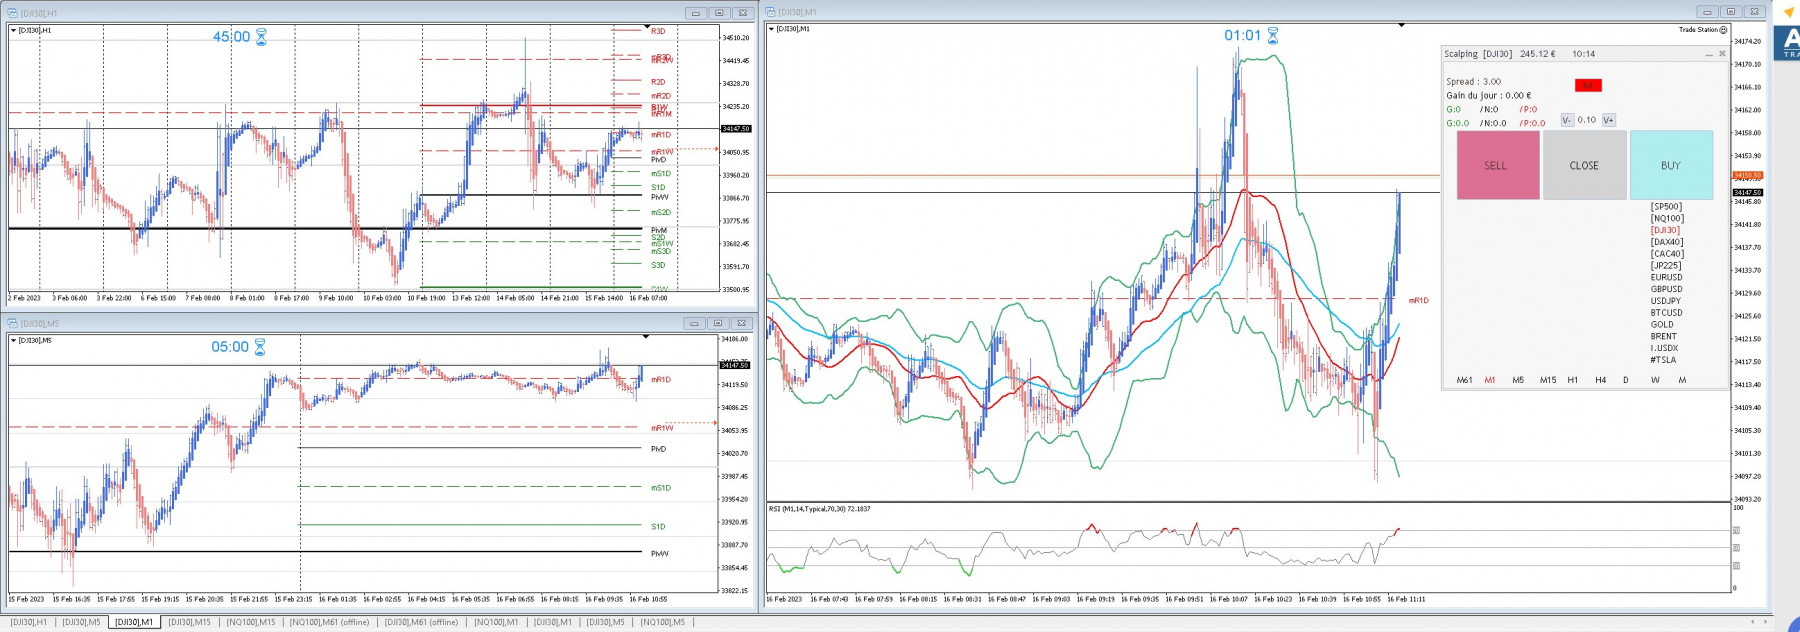This screenshot has height=632, width=1800.
Task: Expand the [DJI30],M5 chart dropdown triangle
Action: tap(13, 340)
